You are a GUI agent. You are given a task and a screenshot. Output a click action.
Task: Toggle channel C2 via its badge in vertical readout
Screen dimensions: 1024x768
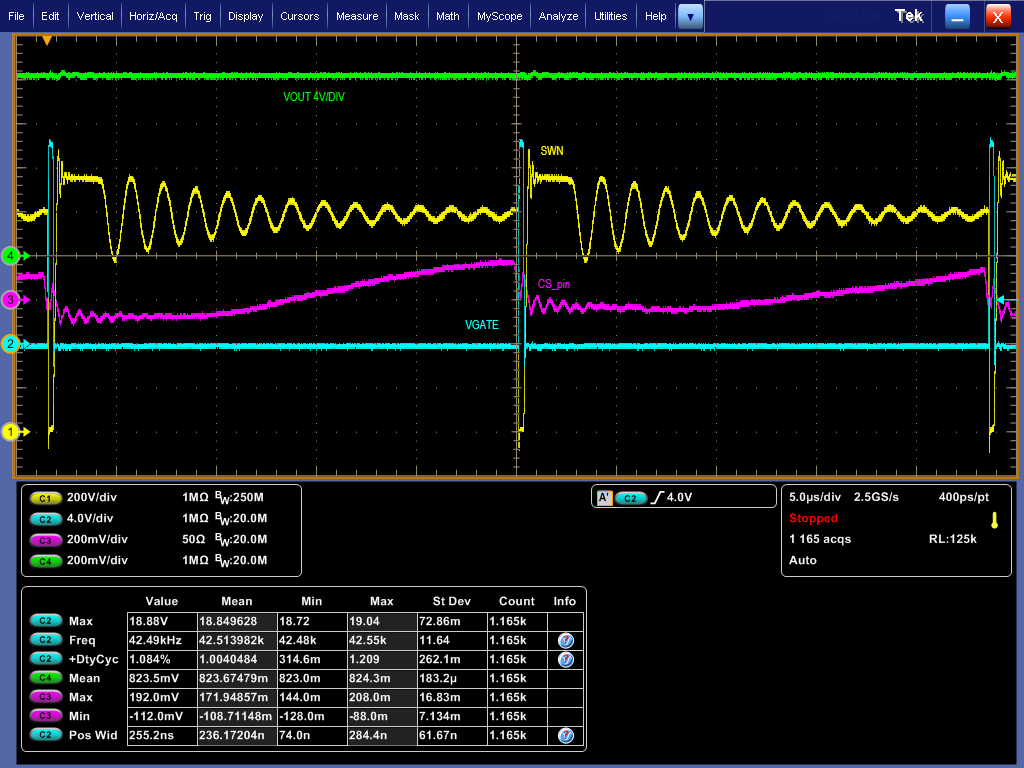46,519
